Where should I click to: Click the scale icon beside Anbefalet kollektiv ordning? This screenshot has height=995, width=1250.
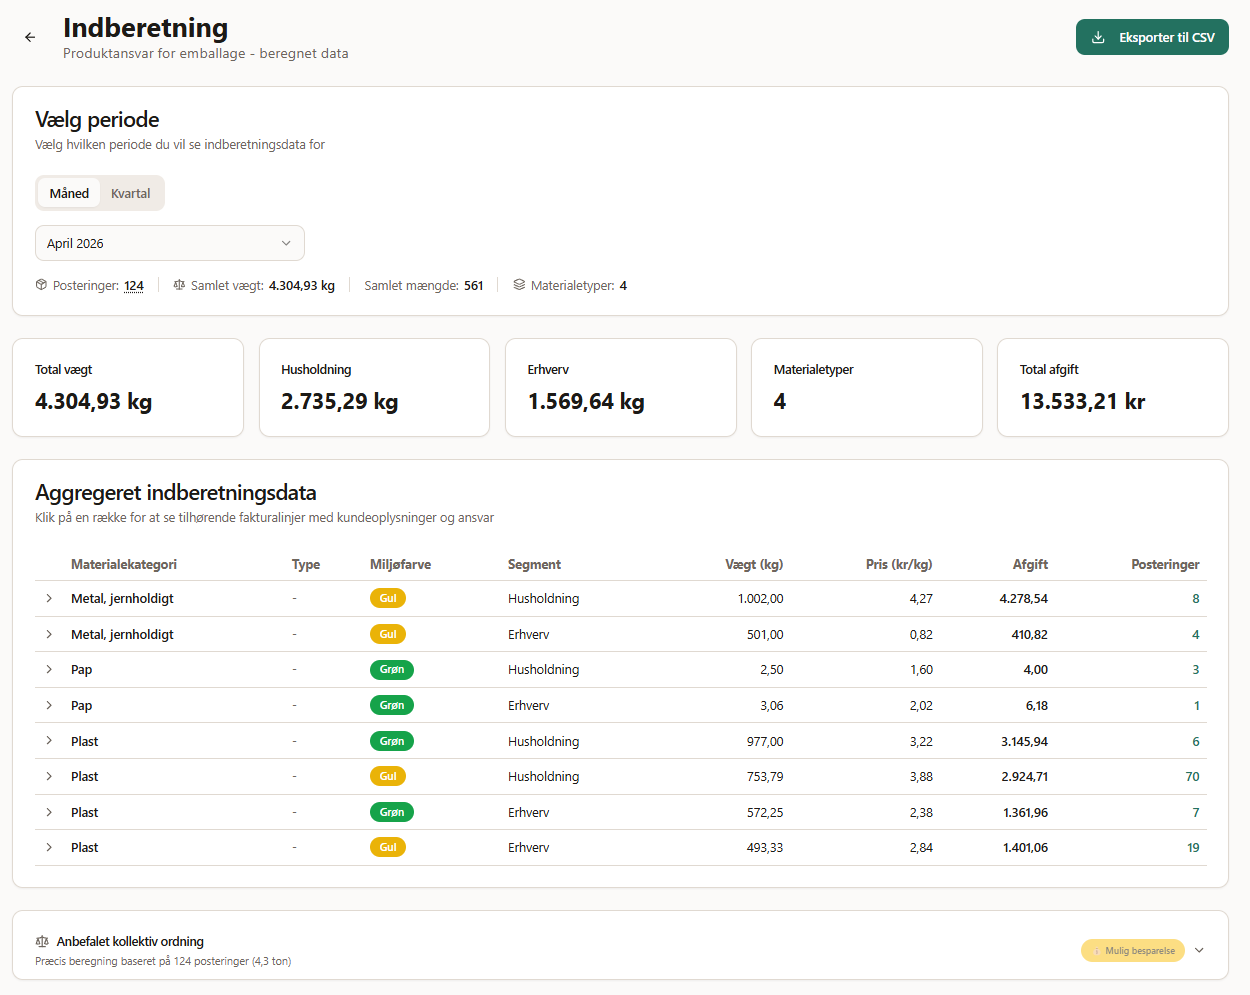click(42, 941)
